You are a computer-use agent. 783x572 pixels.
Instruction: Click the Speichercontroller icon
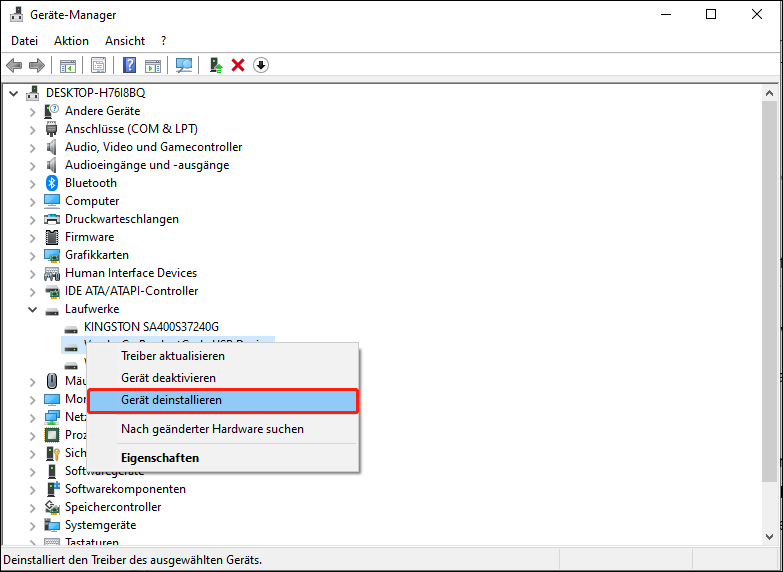(52, 507)
